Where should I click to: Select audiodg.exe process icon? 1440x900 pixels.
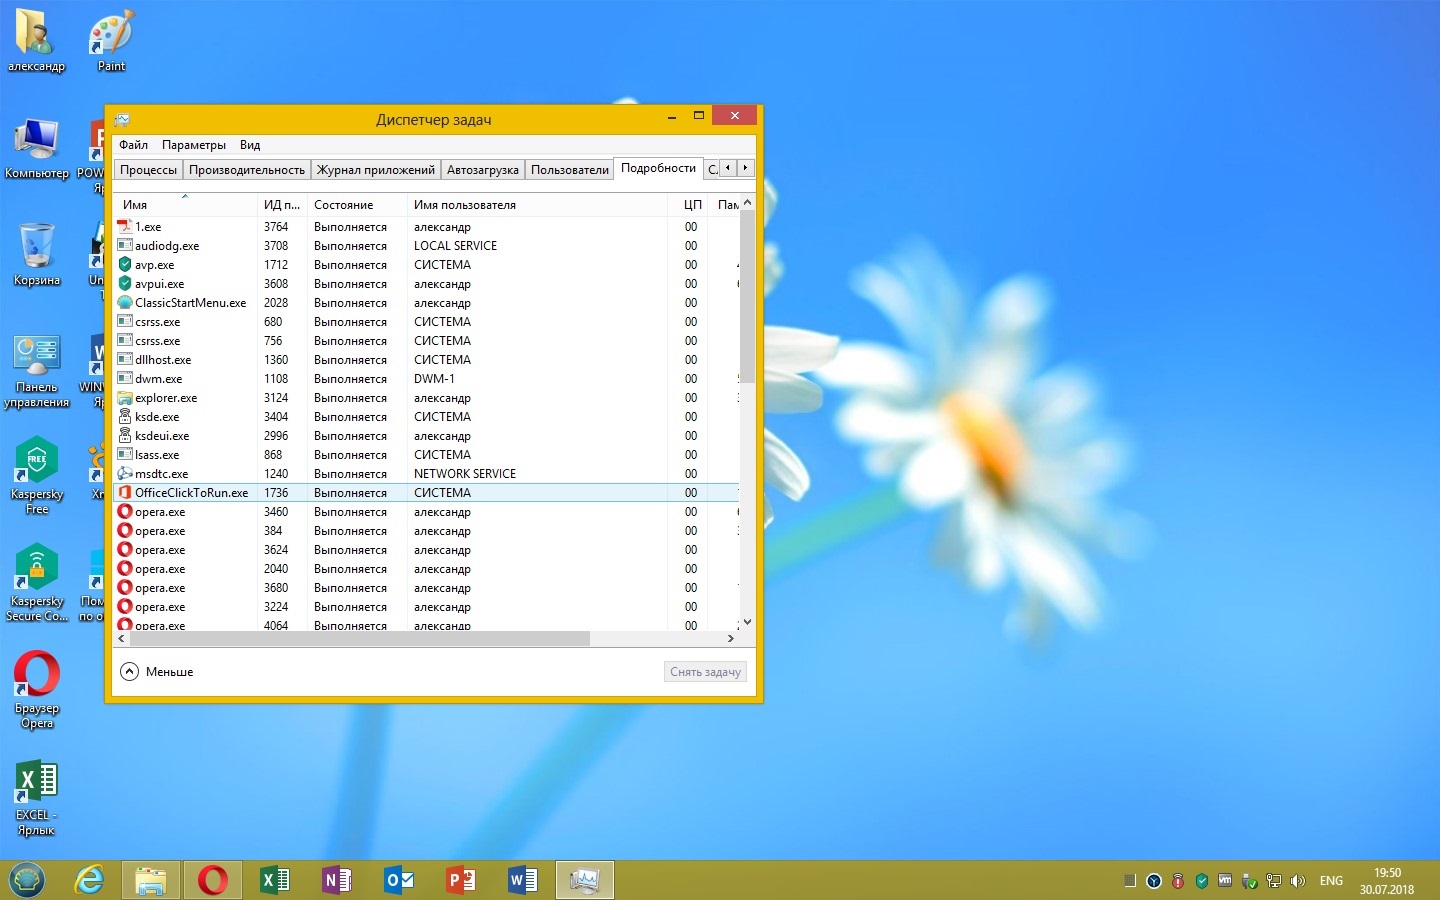pyautogui.click(x=124, y=246)
